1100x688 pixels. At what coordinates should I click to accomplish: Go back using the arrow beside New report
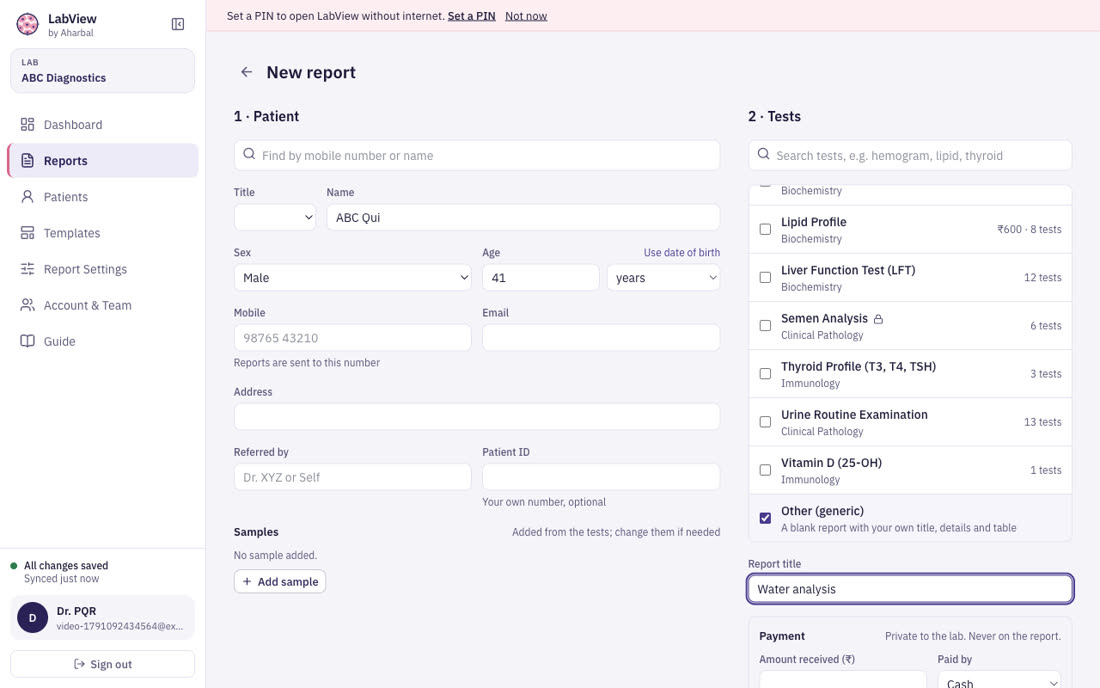(246, 72)
